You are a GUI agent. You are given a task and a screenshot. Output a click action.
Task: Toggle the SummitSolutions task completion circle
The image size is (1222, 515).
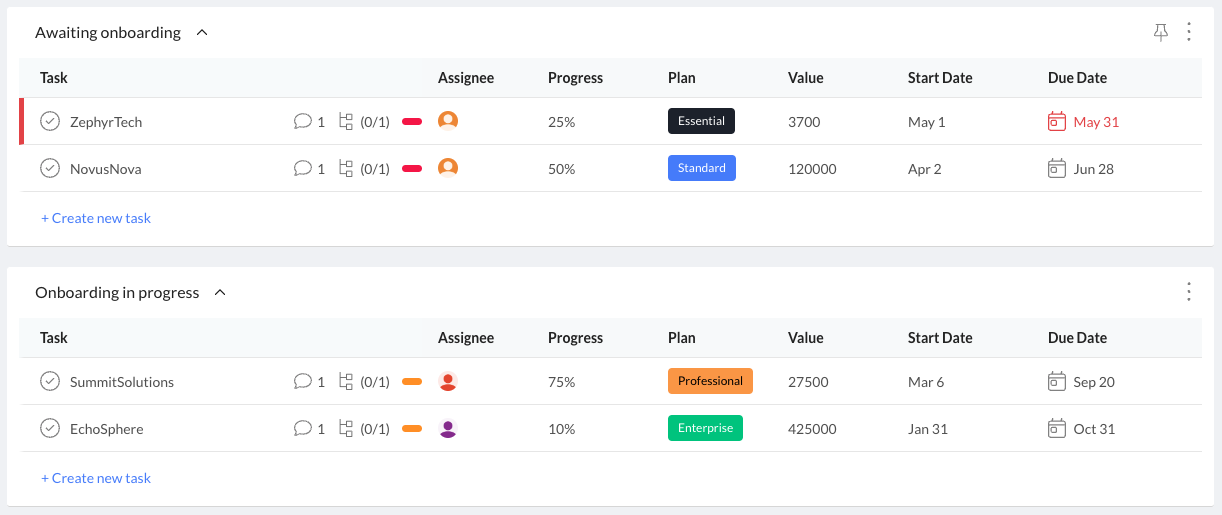(x=50, y=382)
